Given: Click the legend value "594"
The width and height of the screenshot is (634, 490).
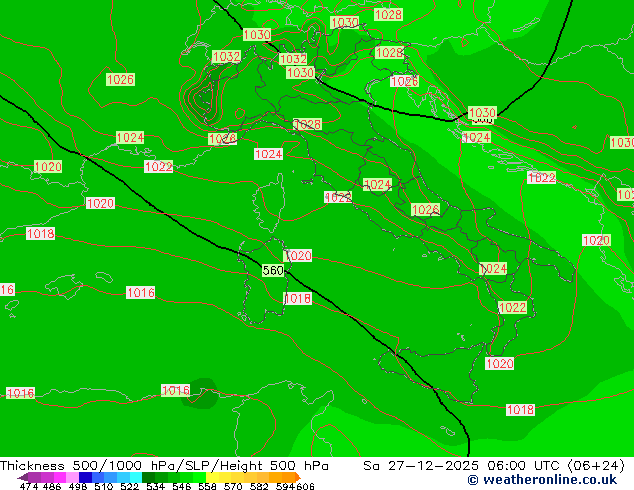Looking at the screenshot, I should point(285,486).
